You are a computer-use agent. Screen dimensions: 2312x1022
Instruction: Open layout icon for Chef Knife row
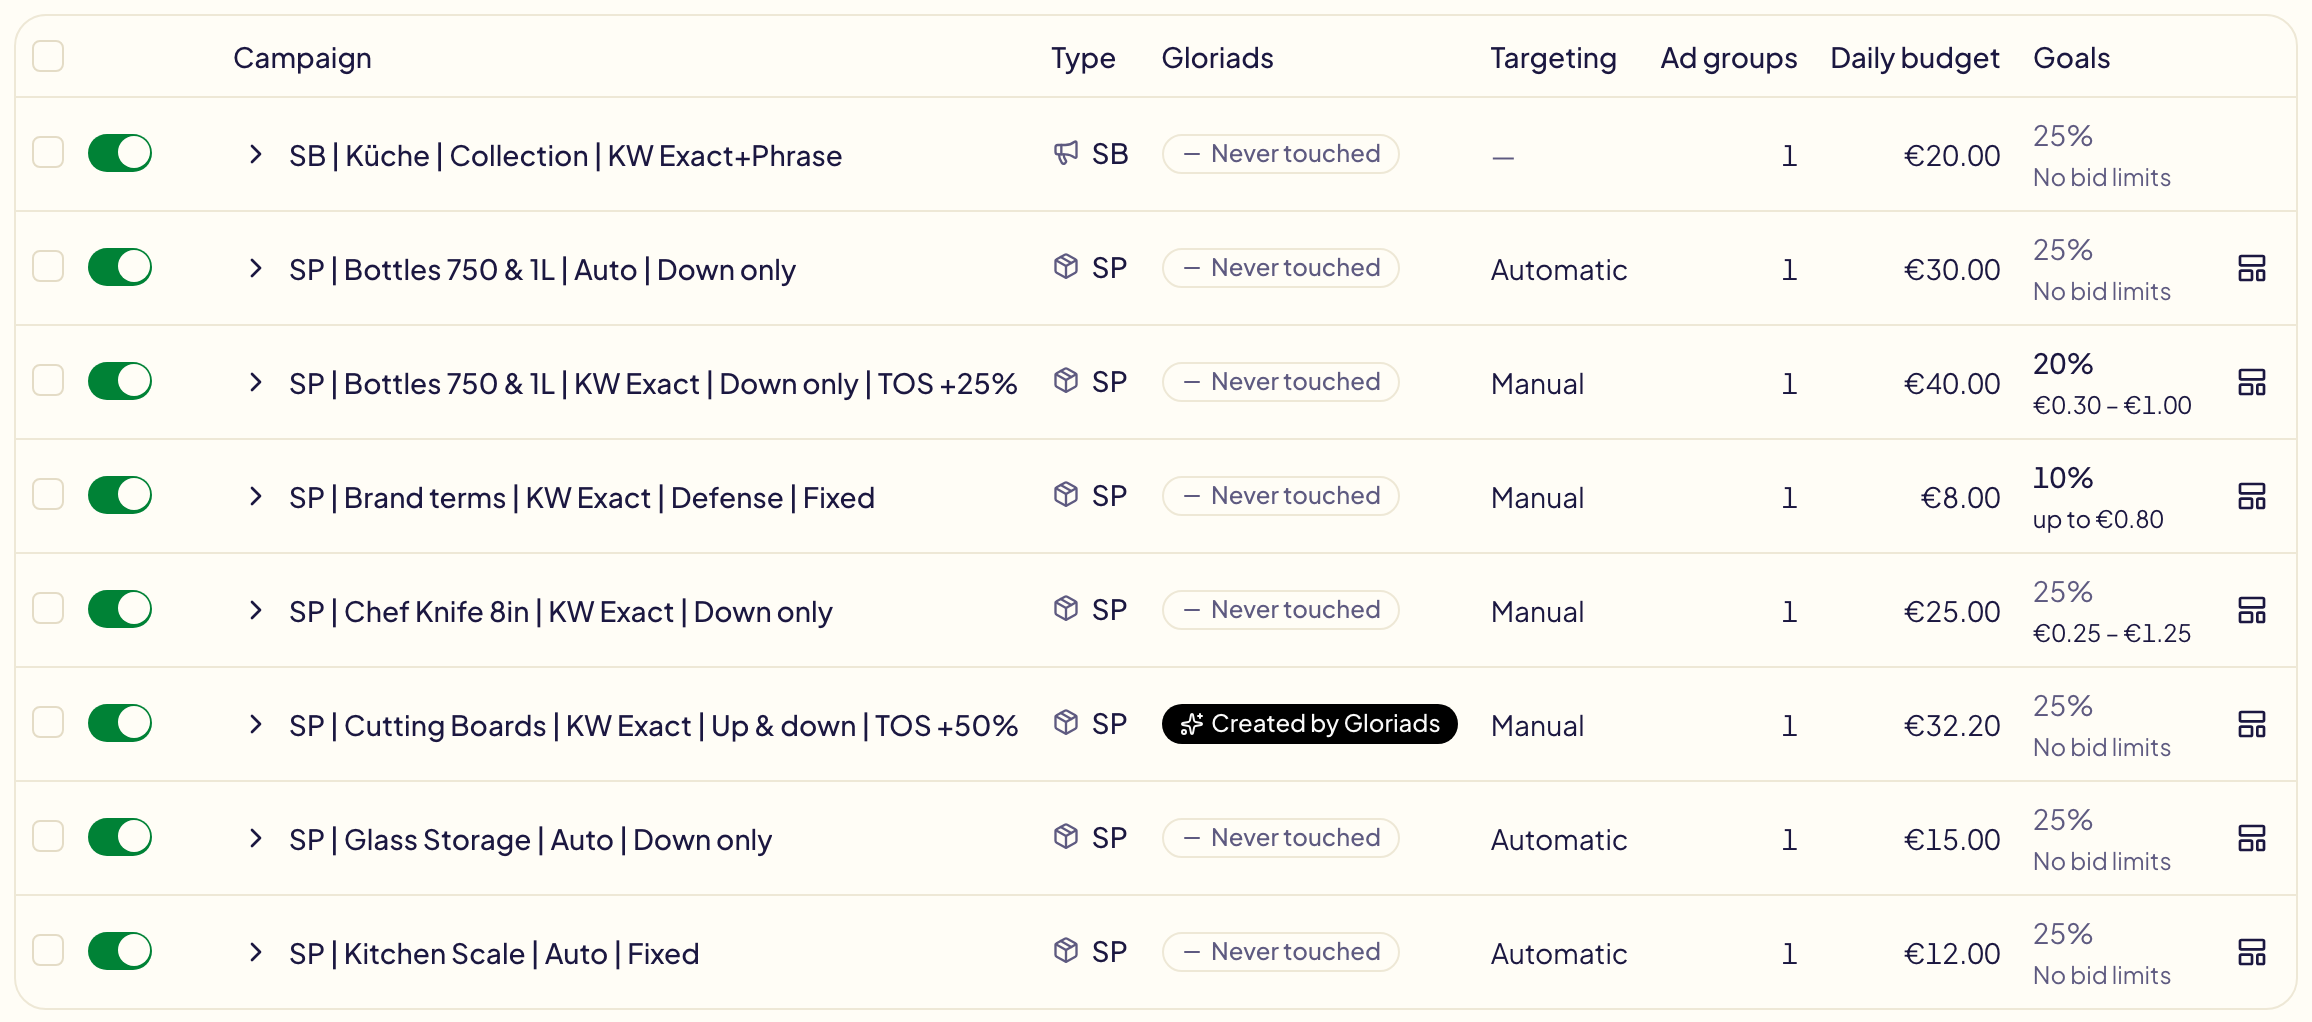[x=2251, y=610]
